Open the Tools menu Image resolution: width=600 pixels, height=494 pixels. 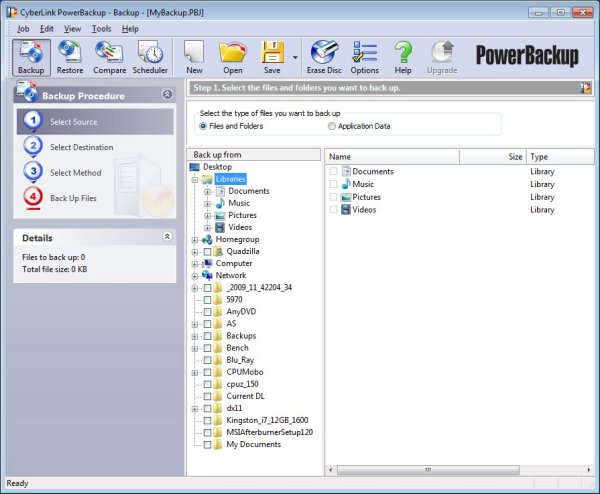101,29
